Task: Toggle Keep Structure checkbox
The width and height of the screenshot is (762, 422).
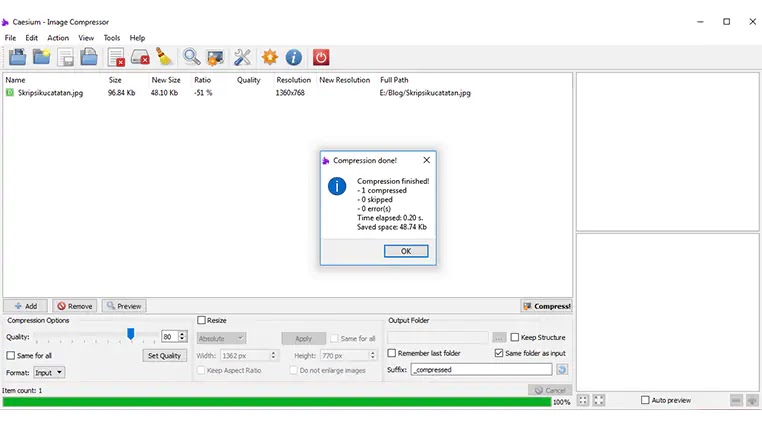Action: click(515, 337)
